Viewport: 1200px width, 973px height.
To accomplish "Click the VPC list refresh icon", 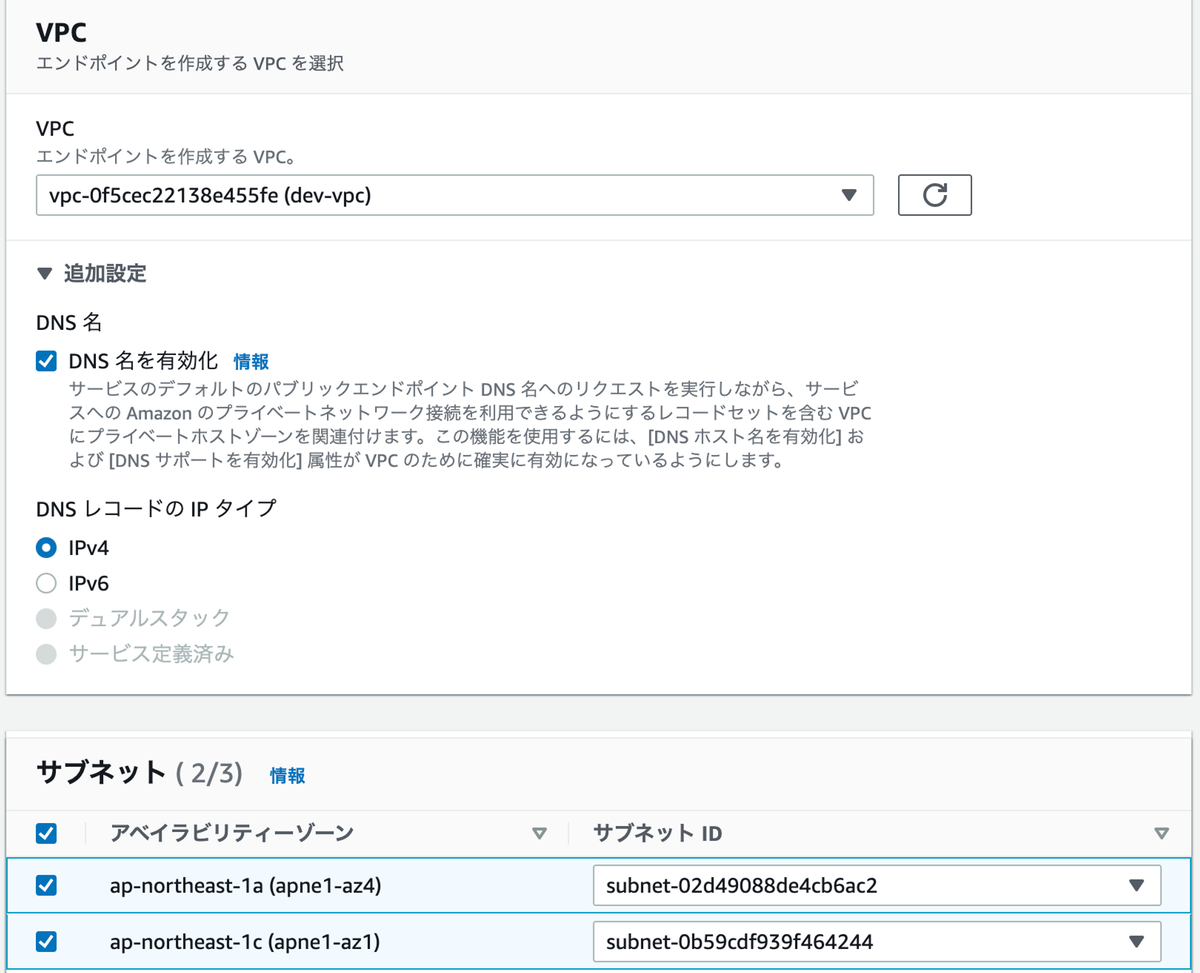I will pos(934,195).
